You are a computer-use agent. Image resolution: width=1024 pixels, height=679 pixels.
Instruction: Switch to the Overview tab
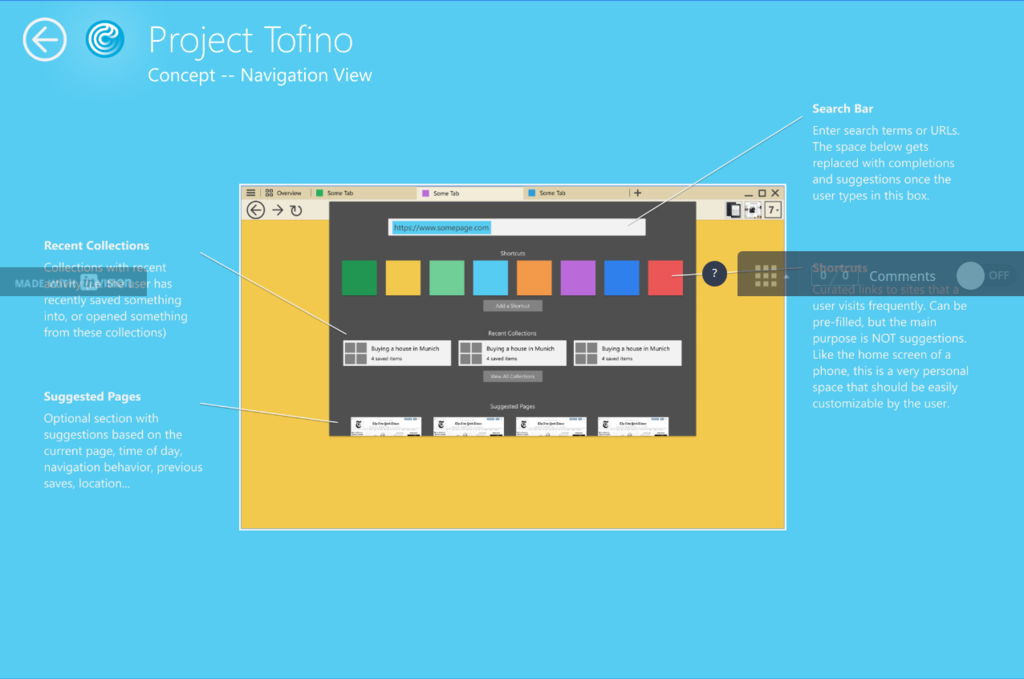point(283,193)
